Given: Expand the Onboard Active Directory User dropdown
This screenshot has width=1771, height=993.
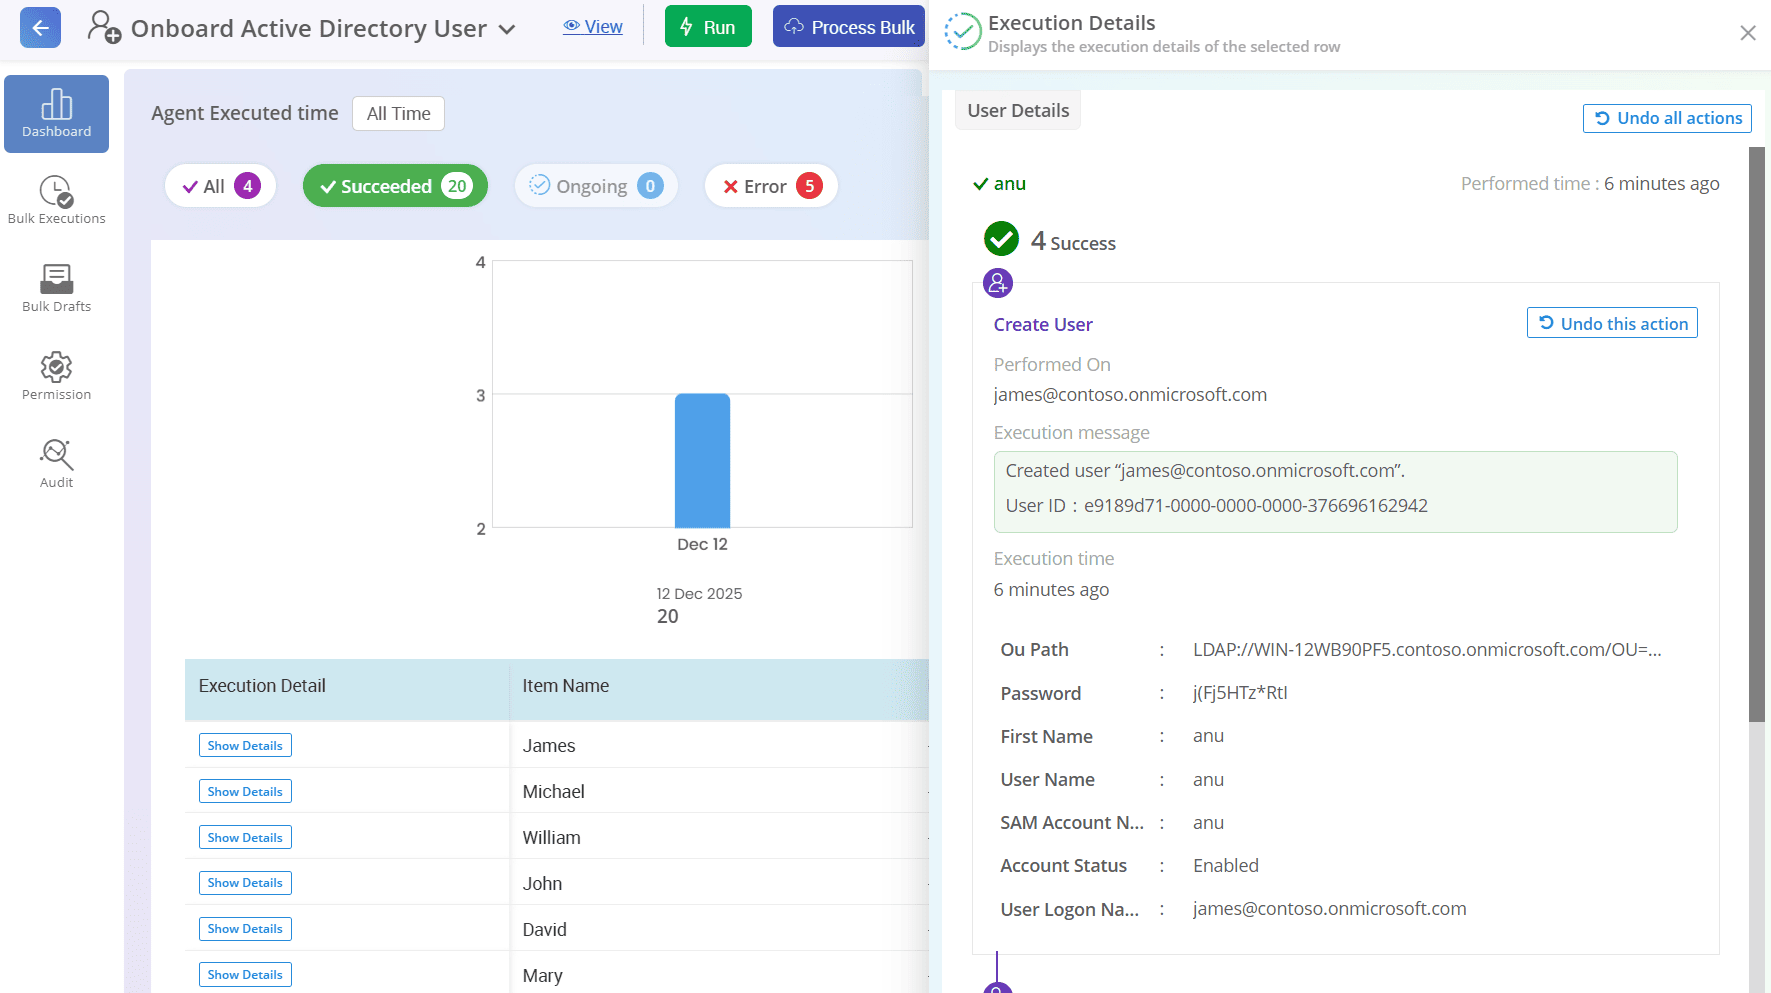Looking at the screenshot, I should 506,28.
